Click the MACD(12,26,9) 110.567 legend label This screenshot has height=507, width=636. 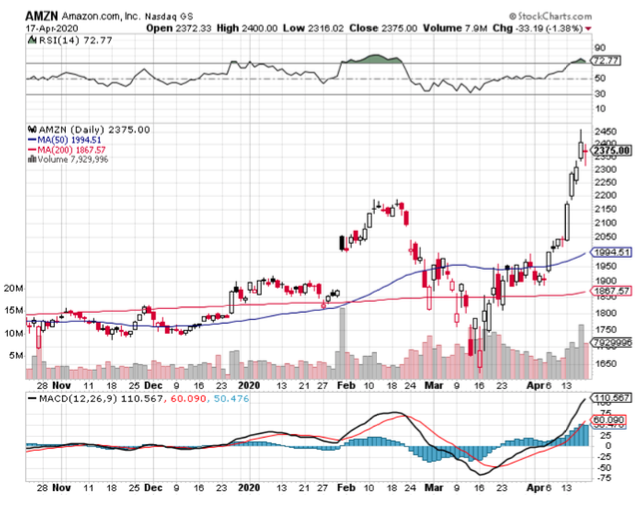tap(101, 399)
